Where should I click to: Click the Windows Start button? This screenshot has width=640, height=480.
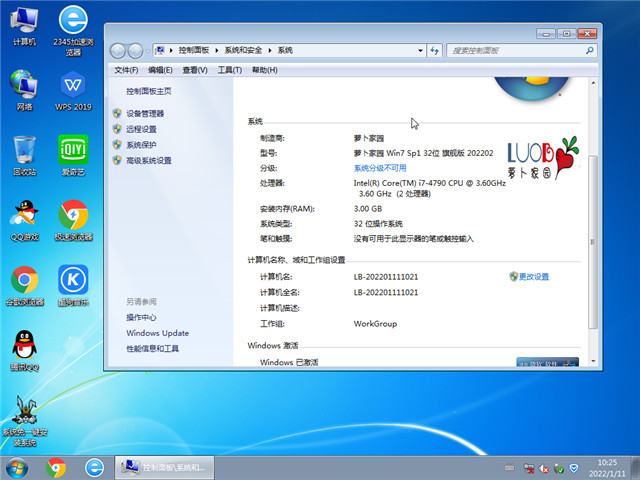tap(17, 468)
